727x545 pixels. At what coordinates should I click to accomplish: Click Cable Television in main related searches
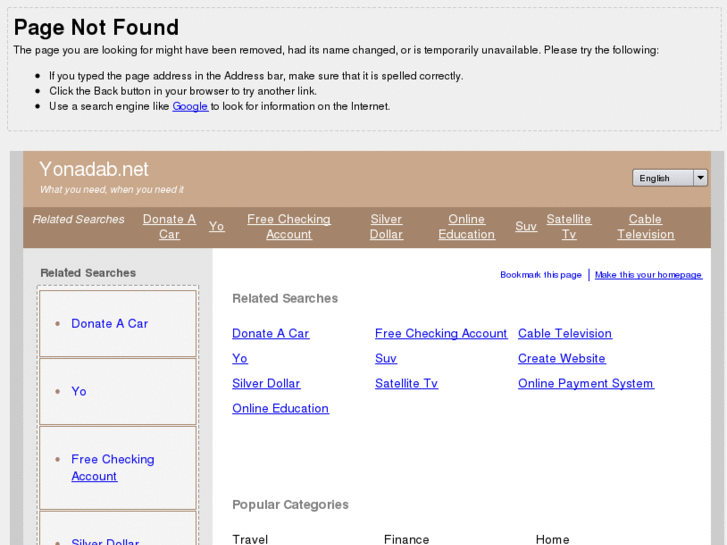(x=564, y=334)
